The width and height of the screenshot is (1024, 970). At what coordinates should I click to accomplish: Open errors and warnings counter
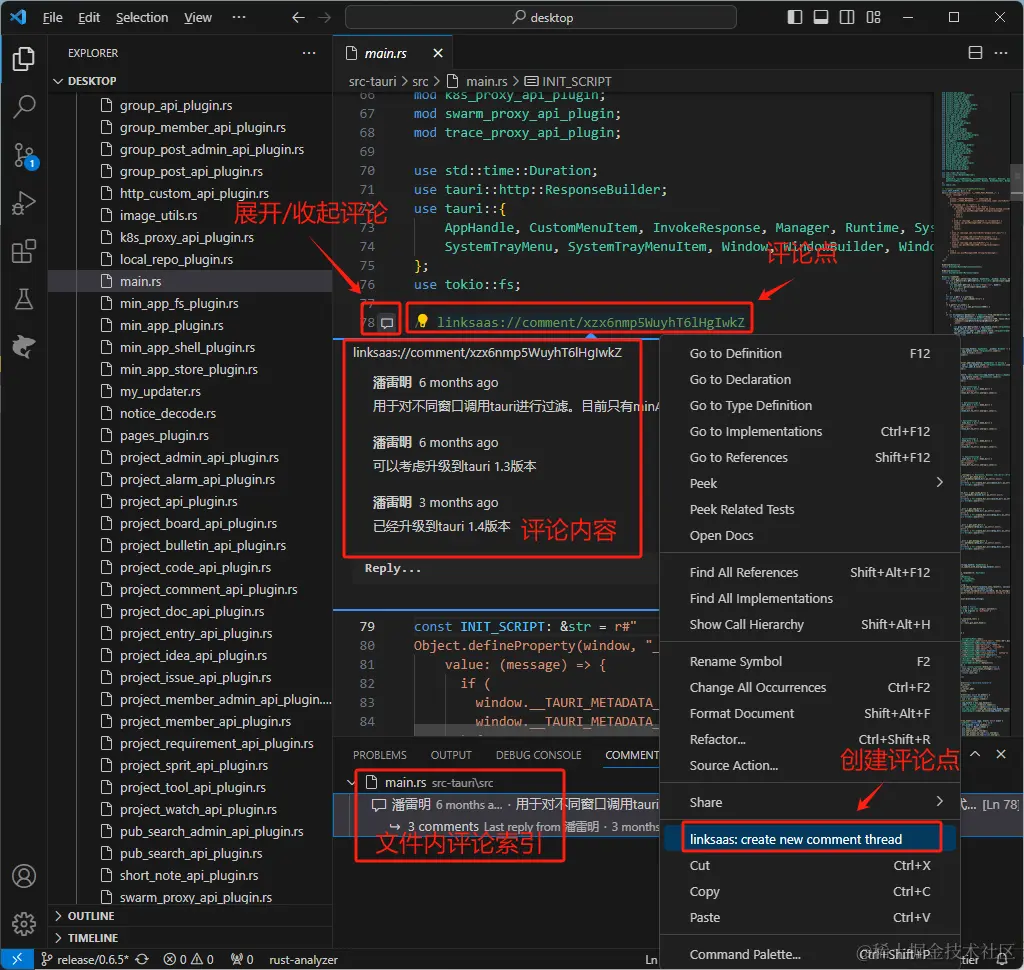click(189, 960)
